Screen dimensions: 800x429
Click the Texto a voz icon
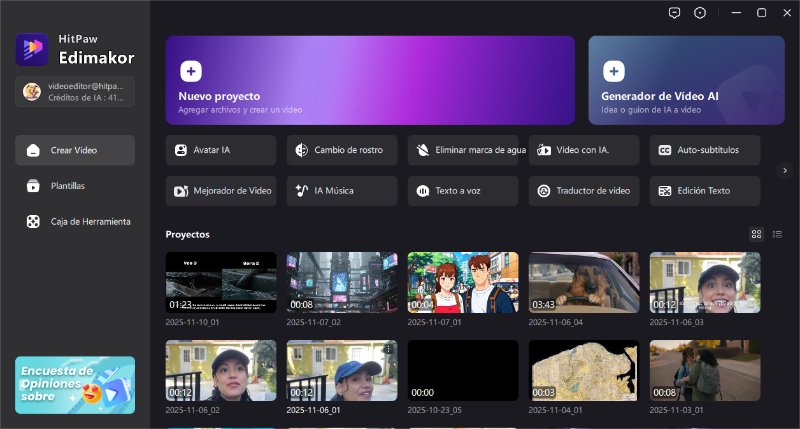pos(422,191)
